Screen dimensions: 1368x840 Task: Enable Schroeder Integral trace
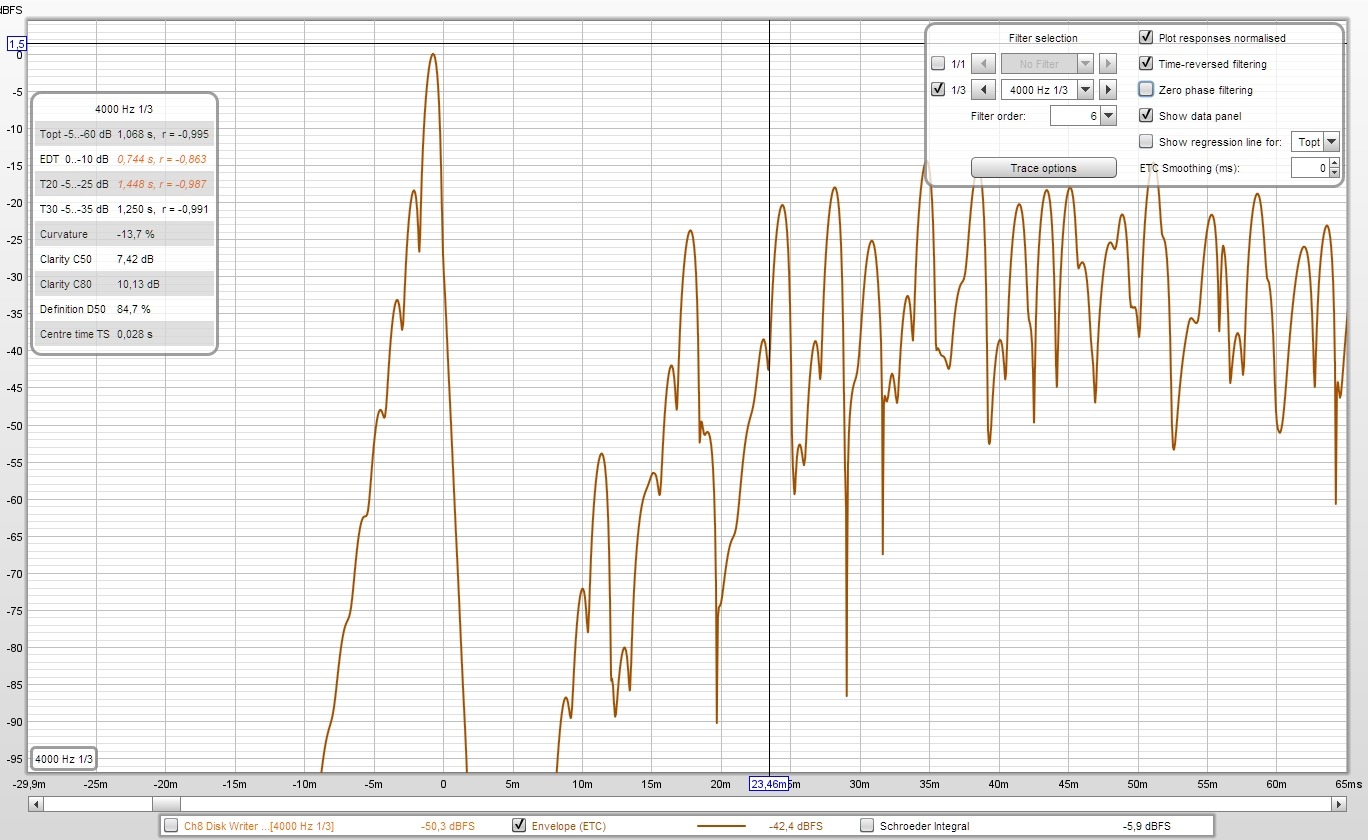[x=867, y=826]
